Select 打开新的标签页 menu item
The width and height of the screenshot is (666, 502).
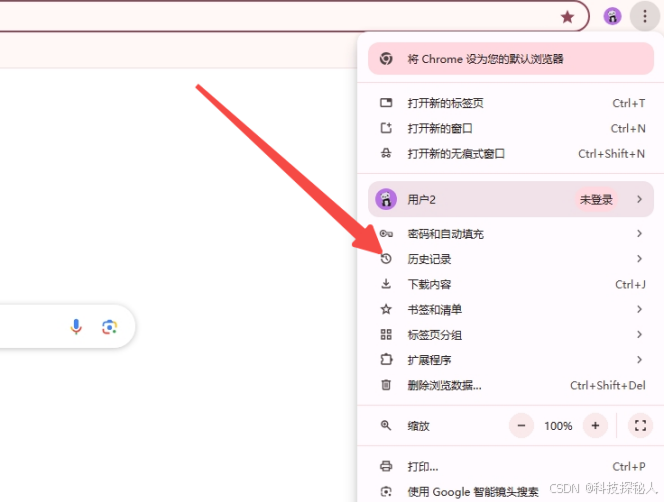(x=511, y=103)
